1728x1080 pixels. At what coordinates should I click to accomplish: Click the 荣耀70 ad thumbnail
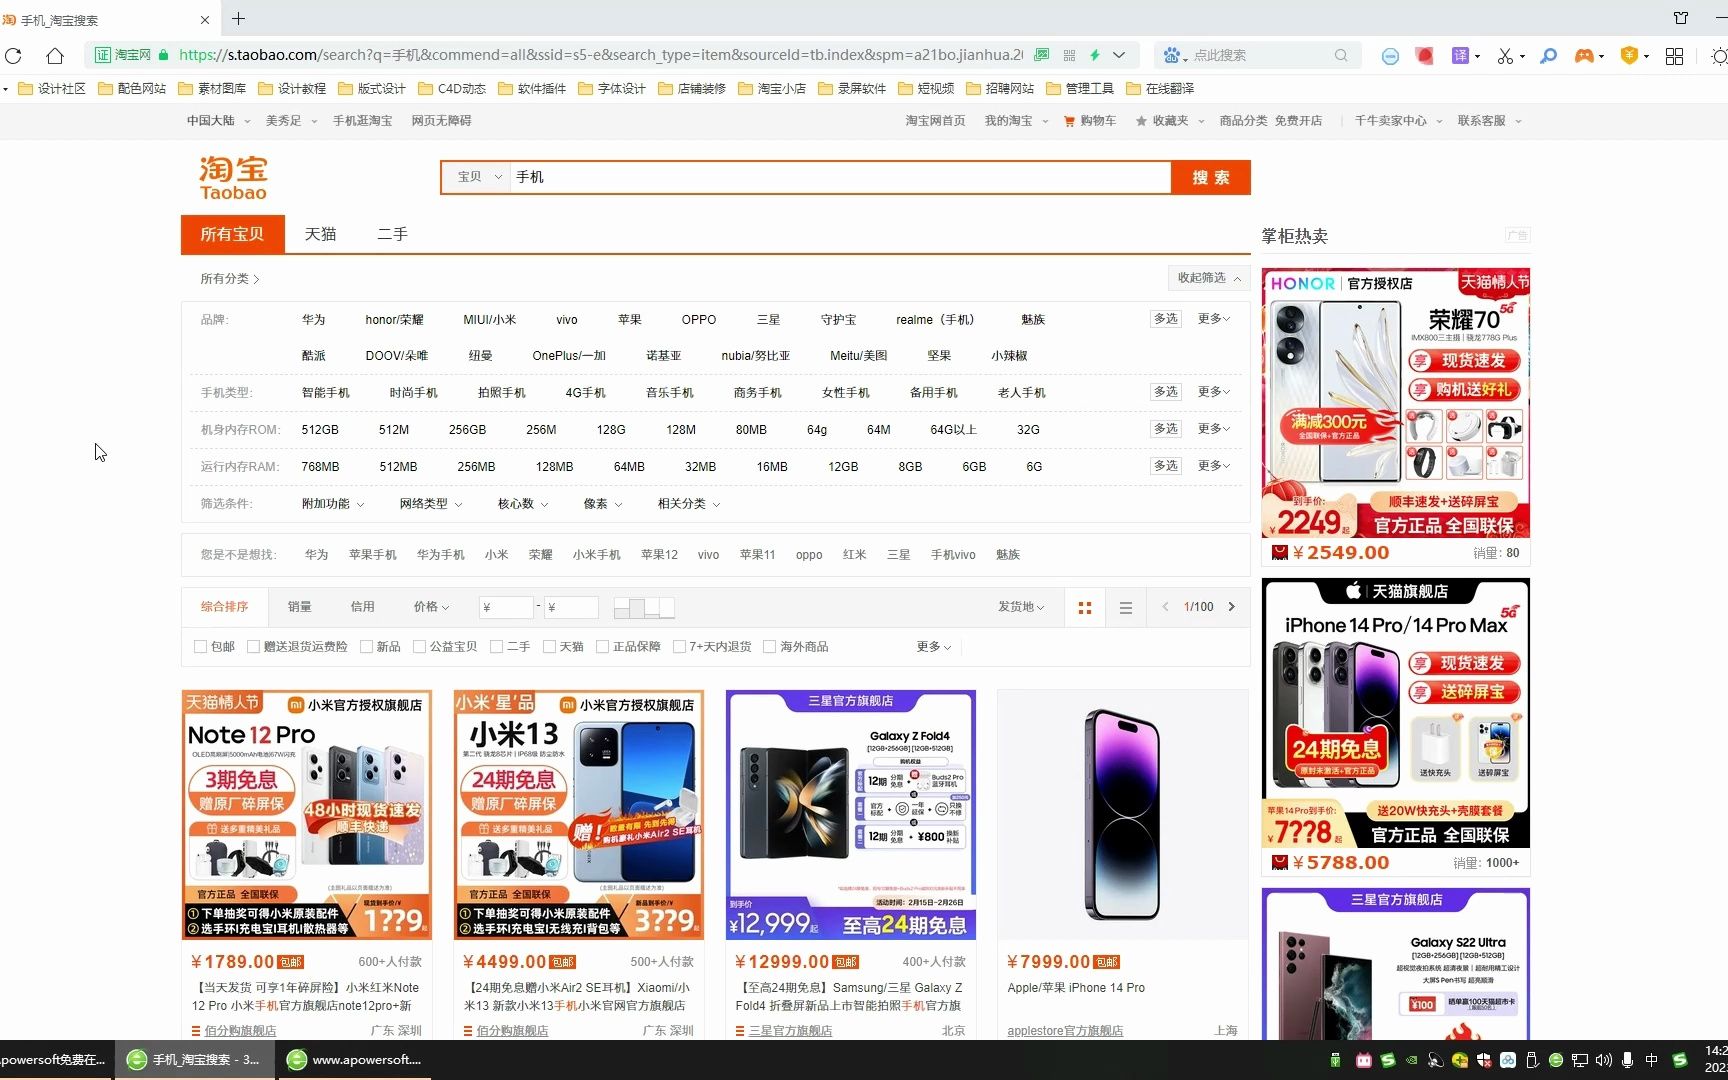1395,403
